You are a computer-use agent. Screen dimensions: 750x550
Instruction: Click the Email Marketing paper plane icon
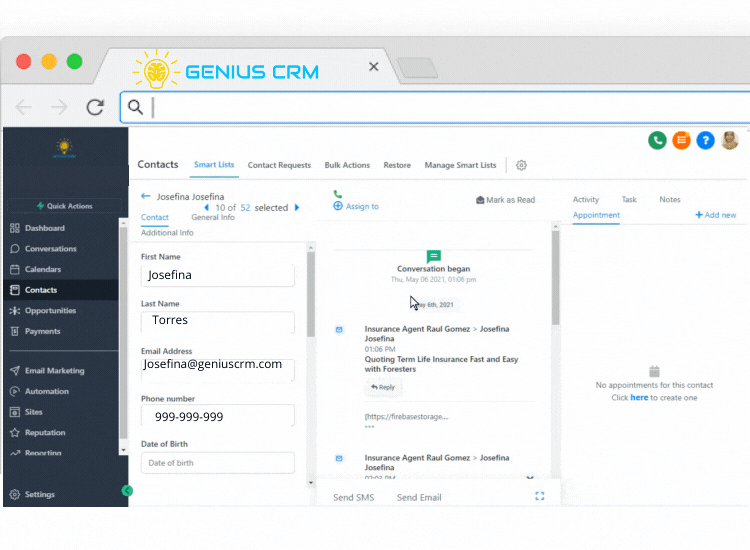coord(15,371)
